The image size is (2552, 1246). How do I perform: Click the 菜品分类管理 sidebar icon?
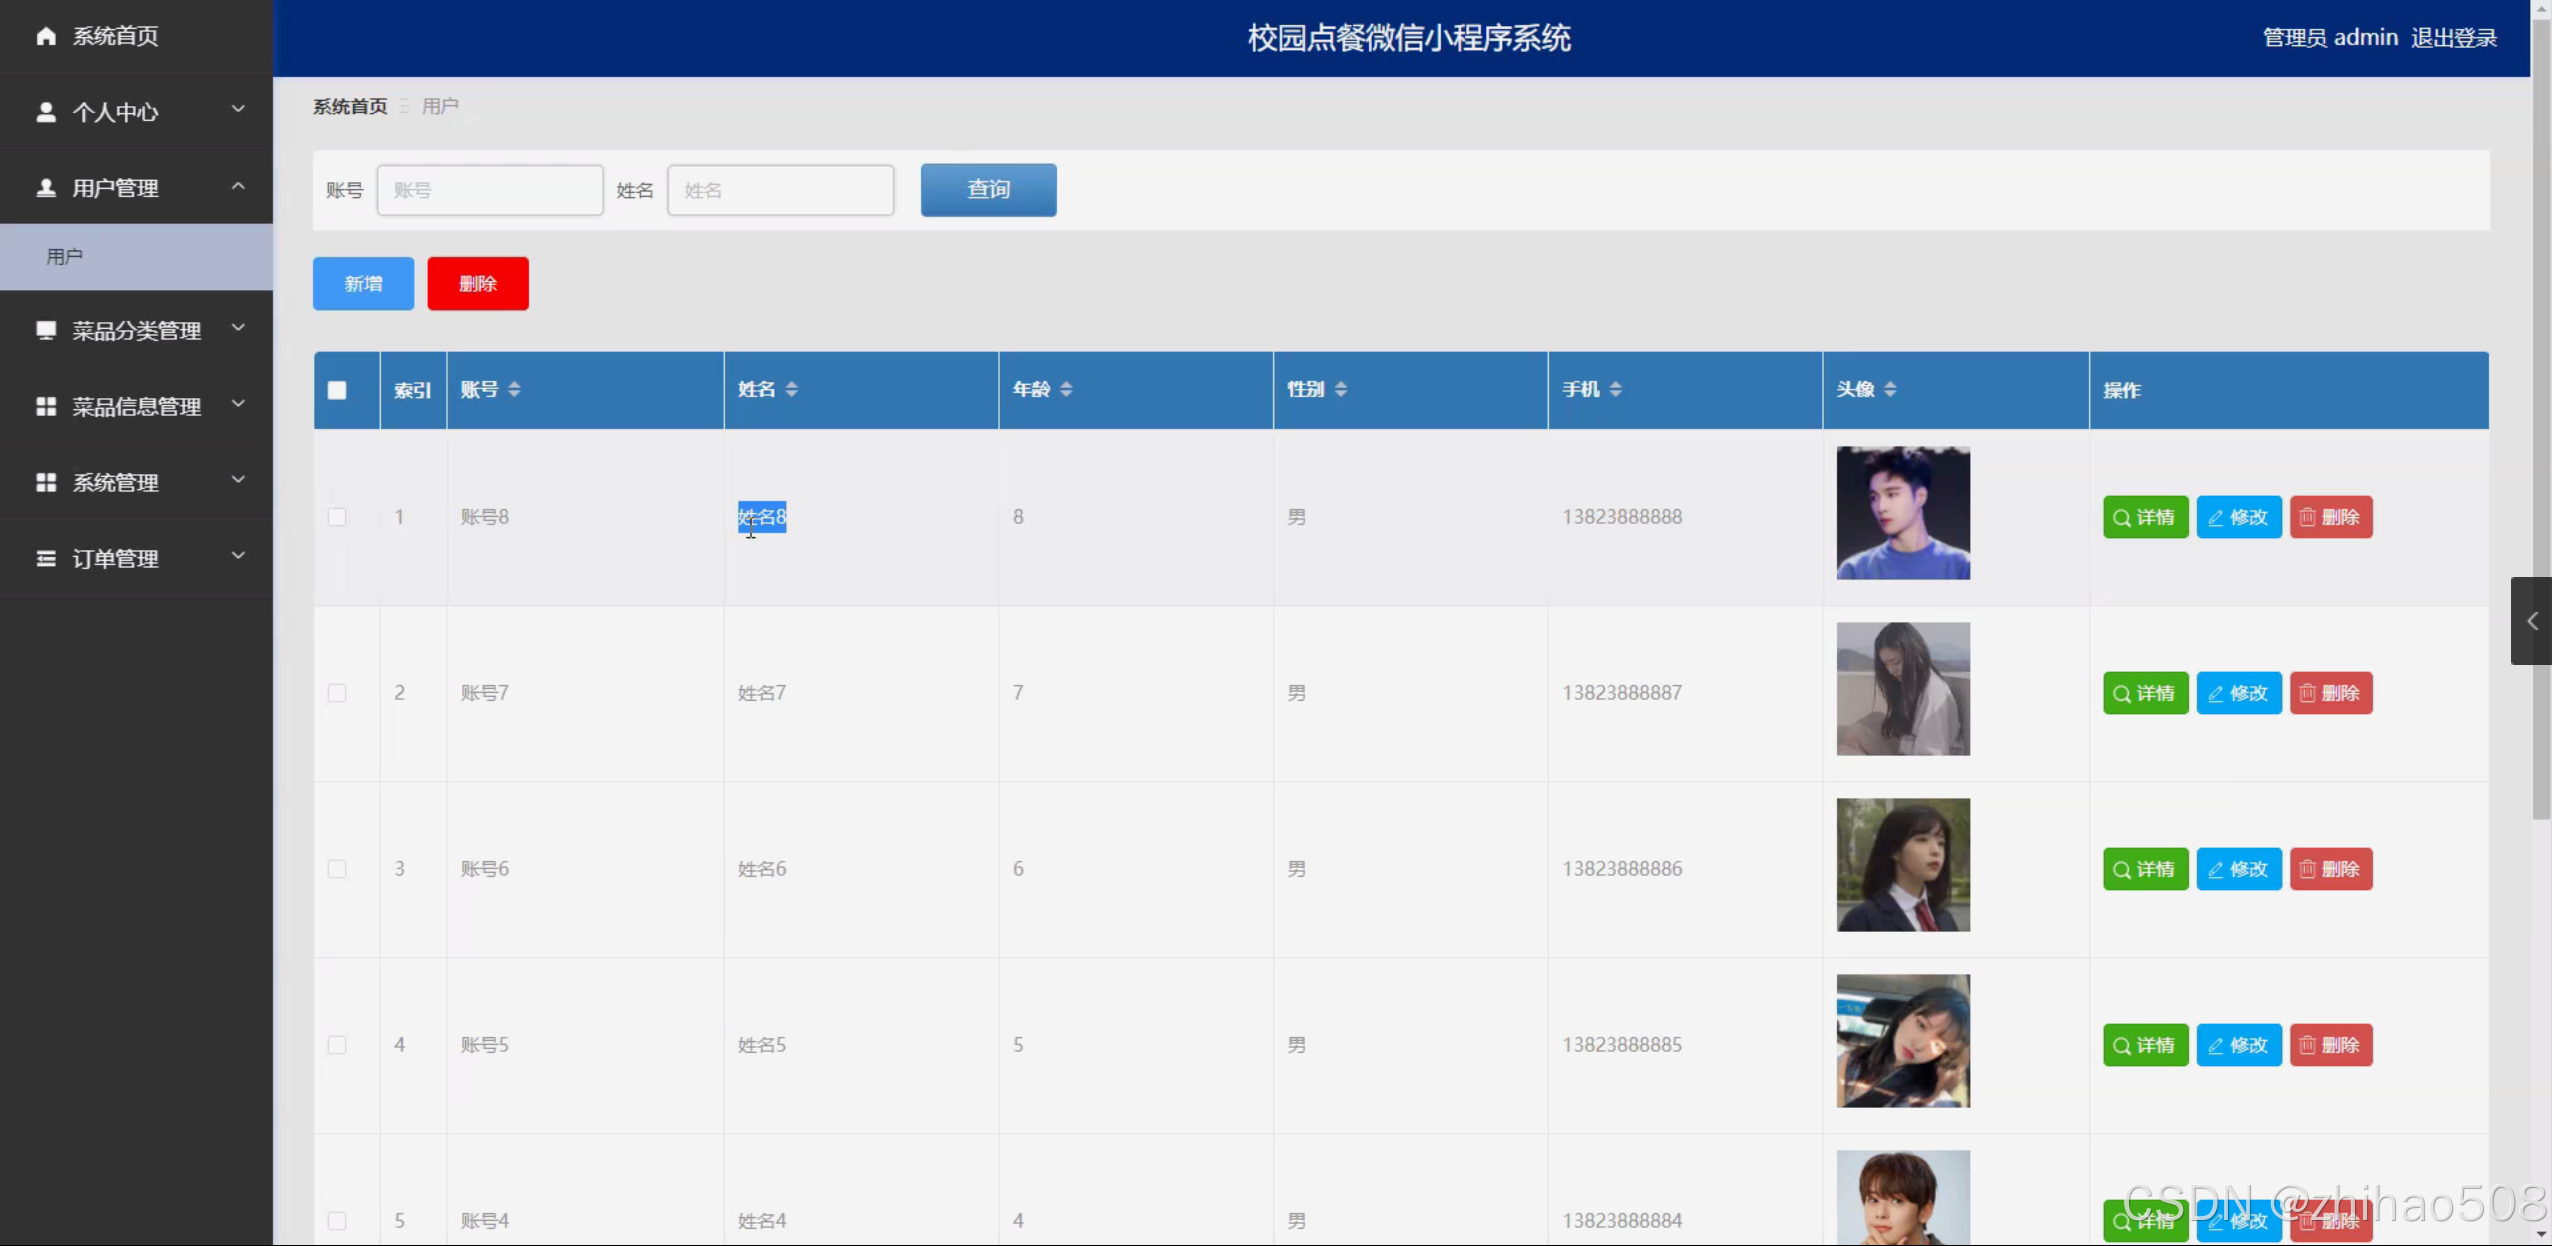tap(46, 330)
